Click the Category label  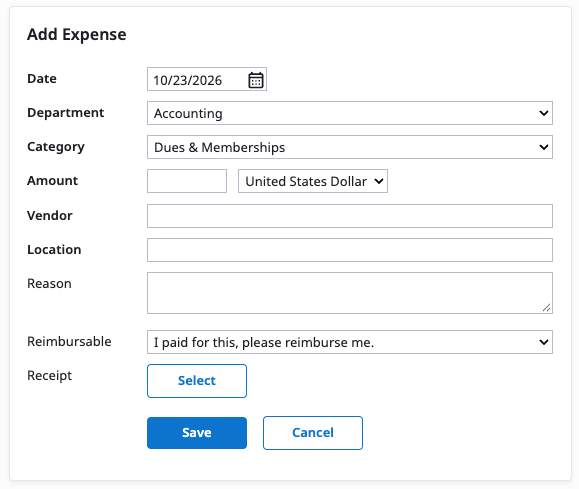pos(56,147)
